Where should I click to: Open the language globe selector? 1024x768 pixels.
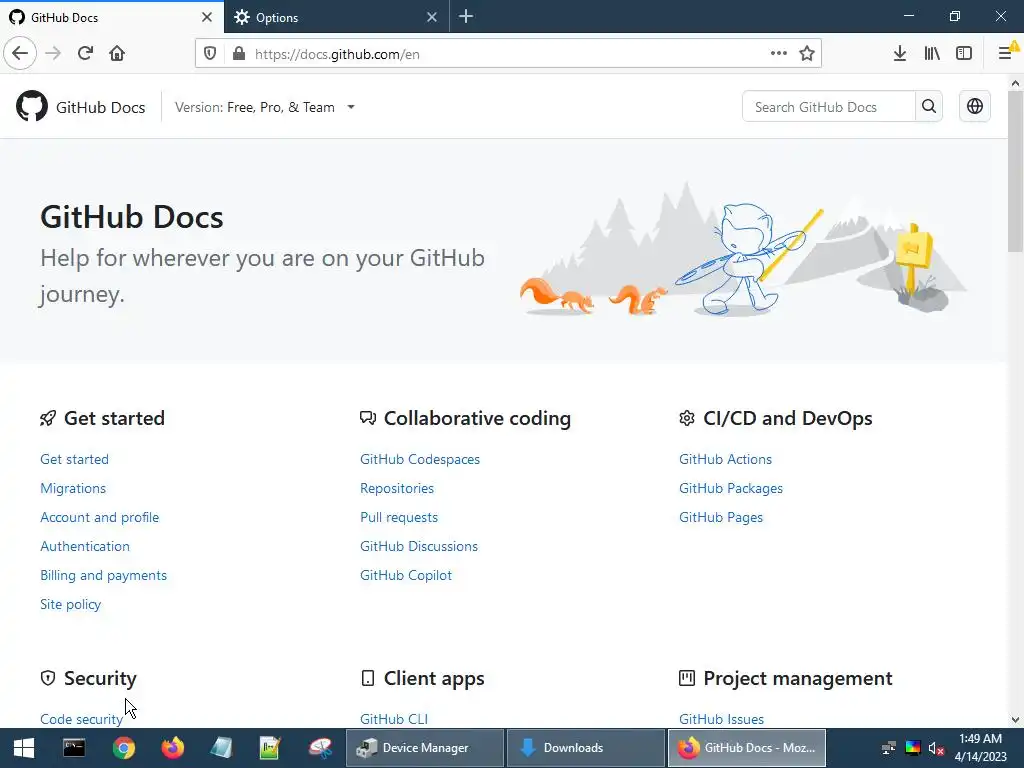pos(974,106)
